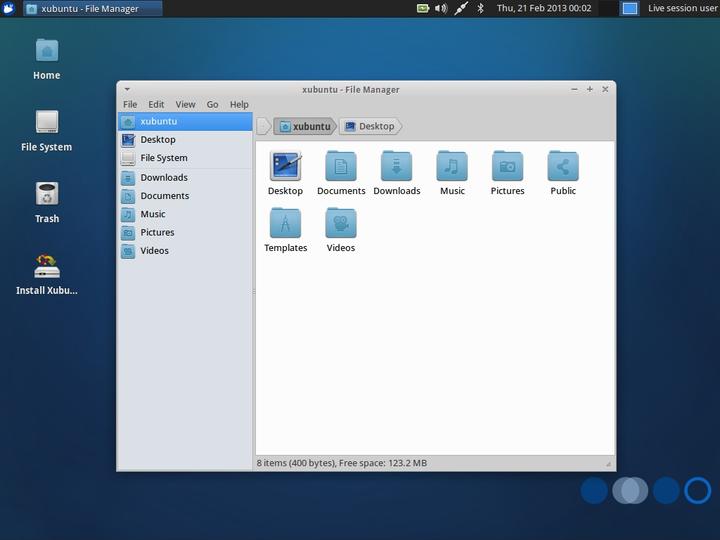Click the xubuntu path bar button
This screenshot has height=540, width=720.
coord(305,126)
